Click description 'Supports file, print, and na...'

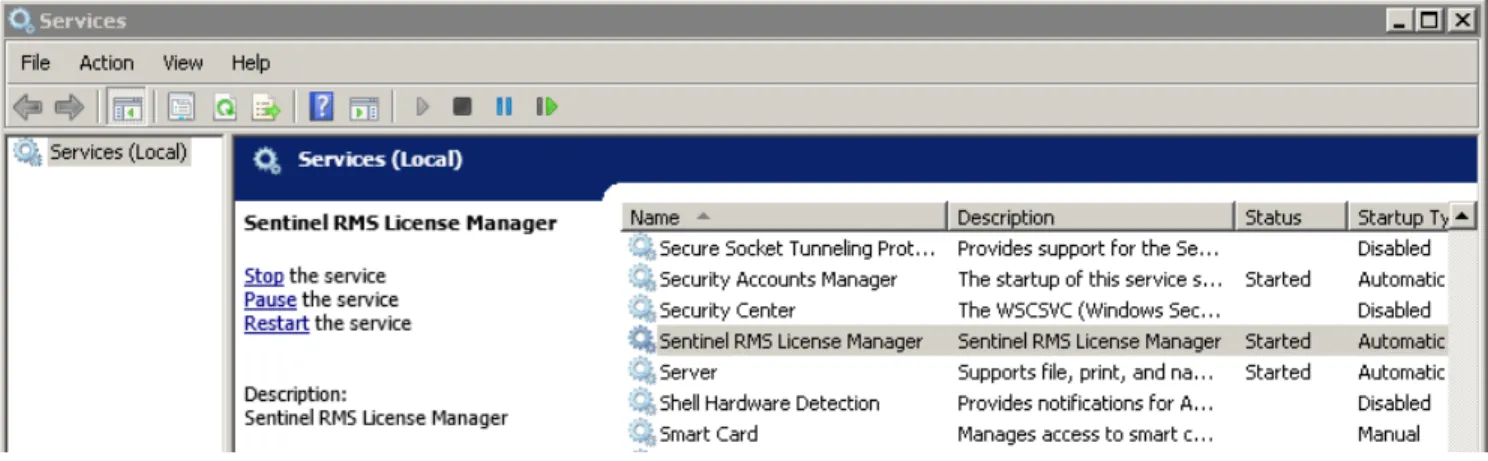click(x=1085, y=372)
